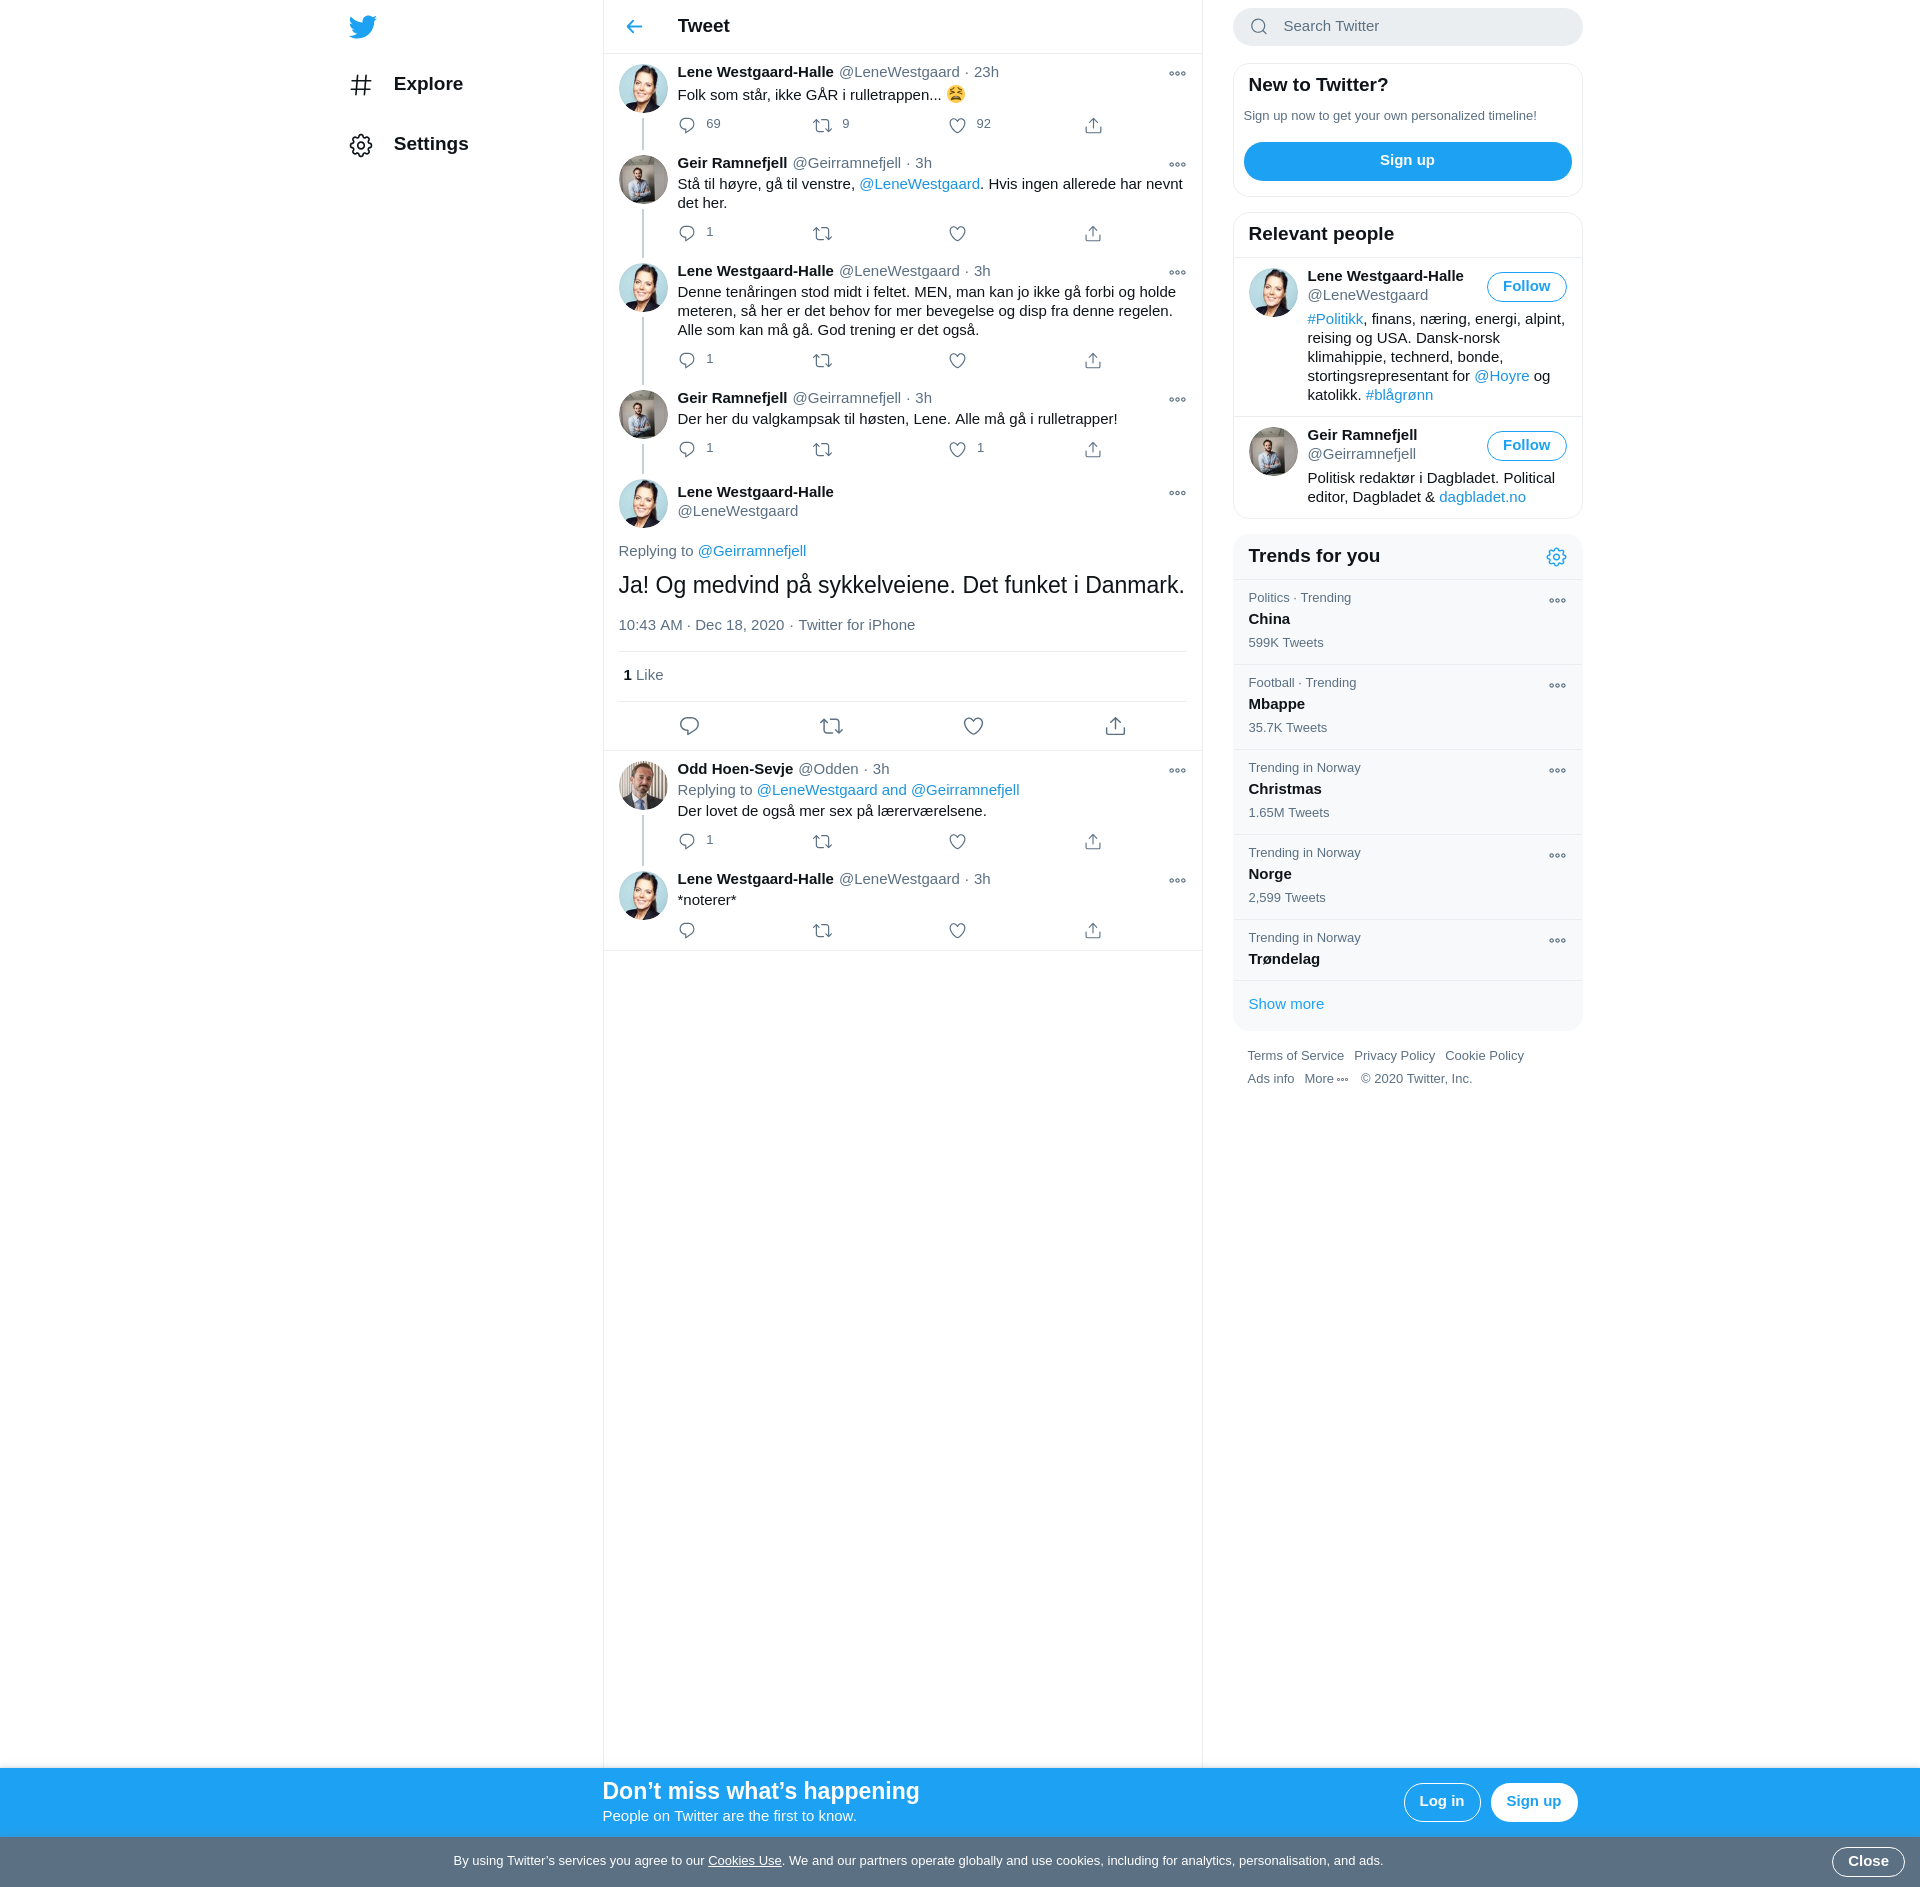1920x1887 pixels.
Task: Follow Lene Westgaard-Halle
Action: coord(1526,287)
